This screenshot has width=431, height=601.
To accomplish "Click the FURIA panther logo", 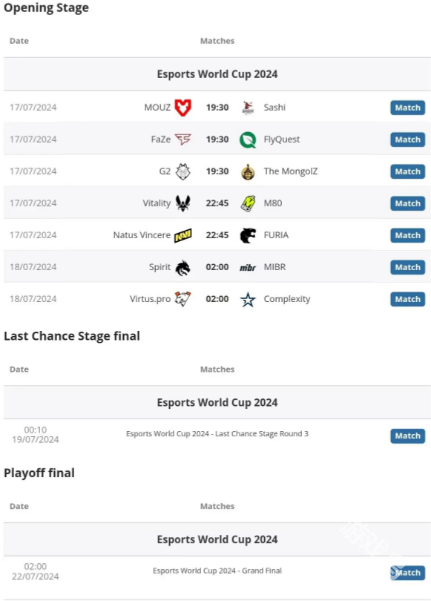I will [x=248, y=235].
